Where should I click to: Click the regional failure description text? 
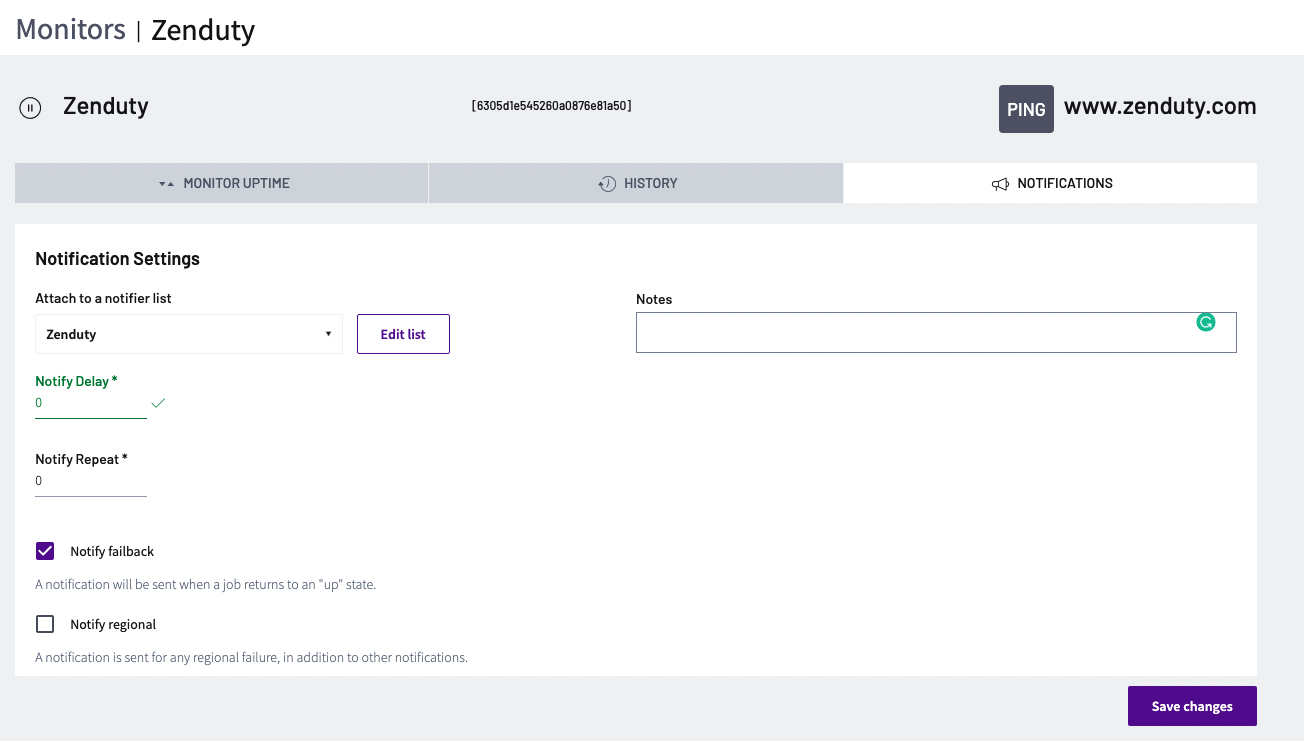[251, 657]
